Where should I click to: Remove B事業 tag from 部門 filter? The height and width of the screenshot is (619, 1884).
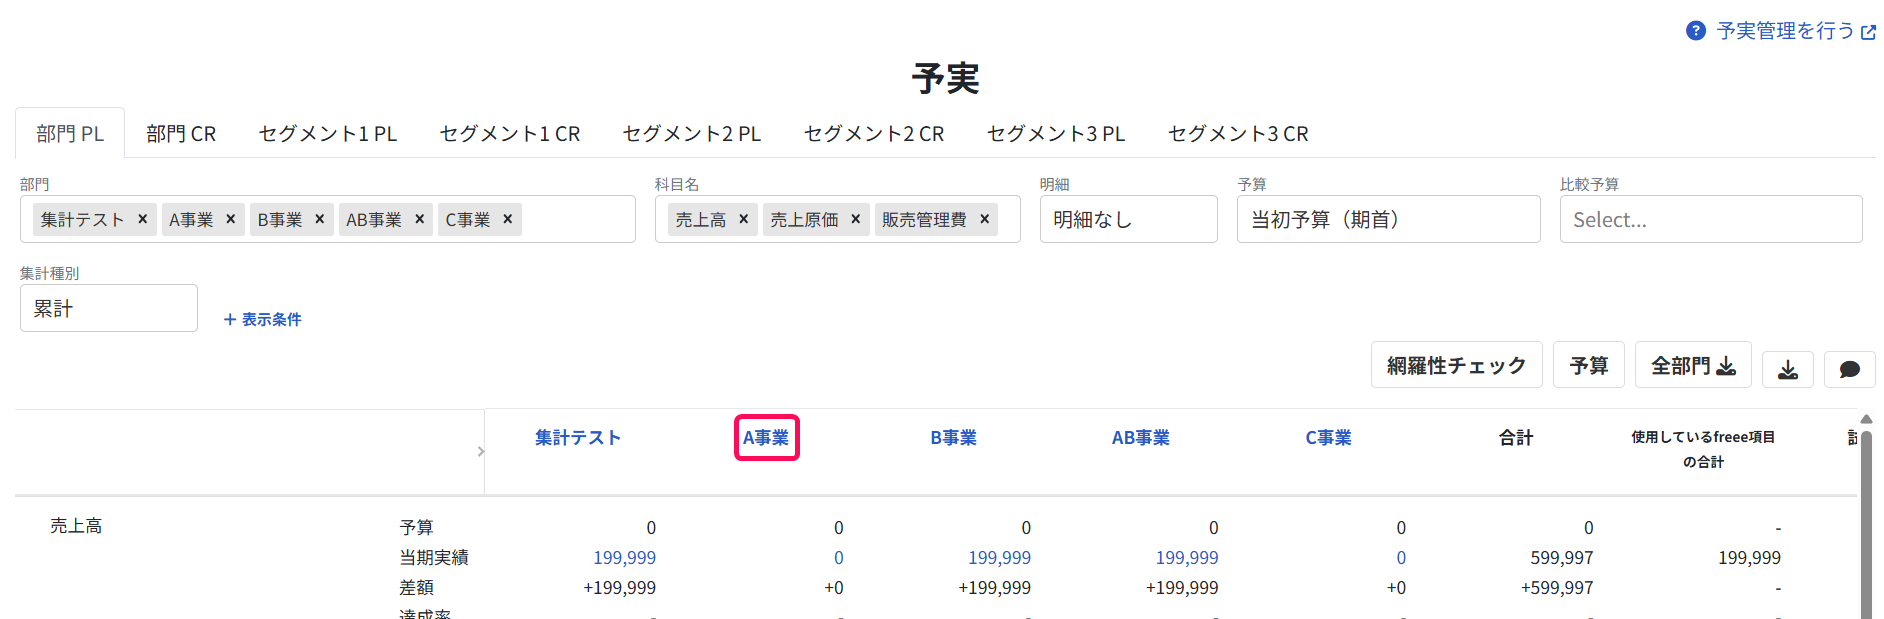point(320,219)
